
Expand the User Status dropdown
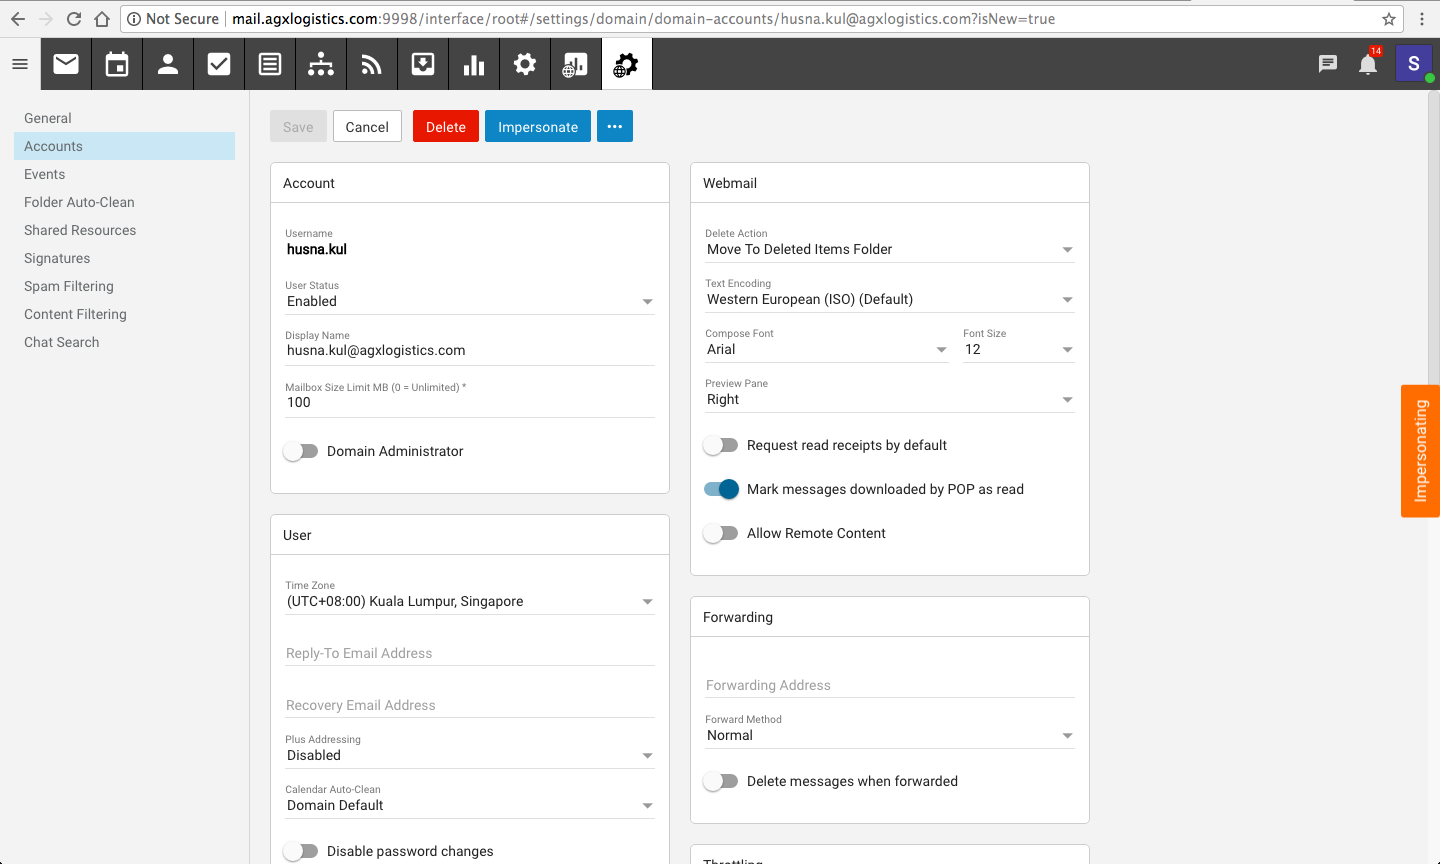pyautogui.click(x=469, y=301)
